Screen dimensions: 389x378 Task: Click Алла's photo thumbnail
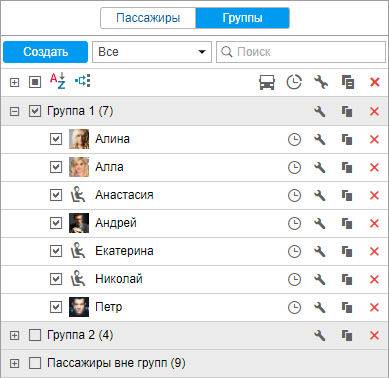click(79, 167)
